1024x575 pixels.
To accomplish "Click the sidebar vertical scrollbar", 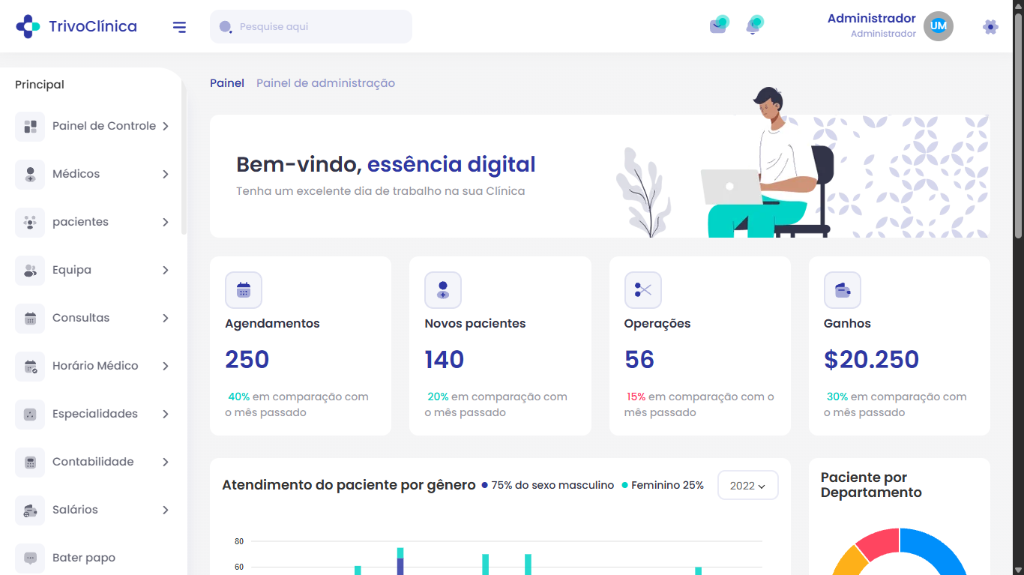I will pyautogui.click(x=184, y=157).
